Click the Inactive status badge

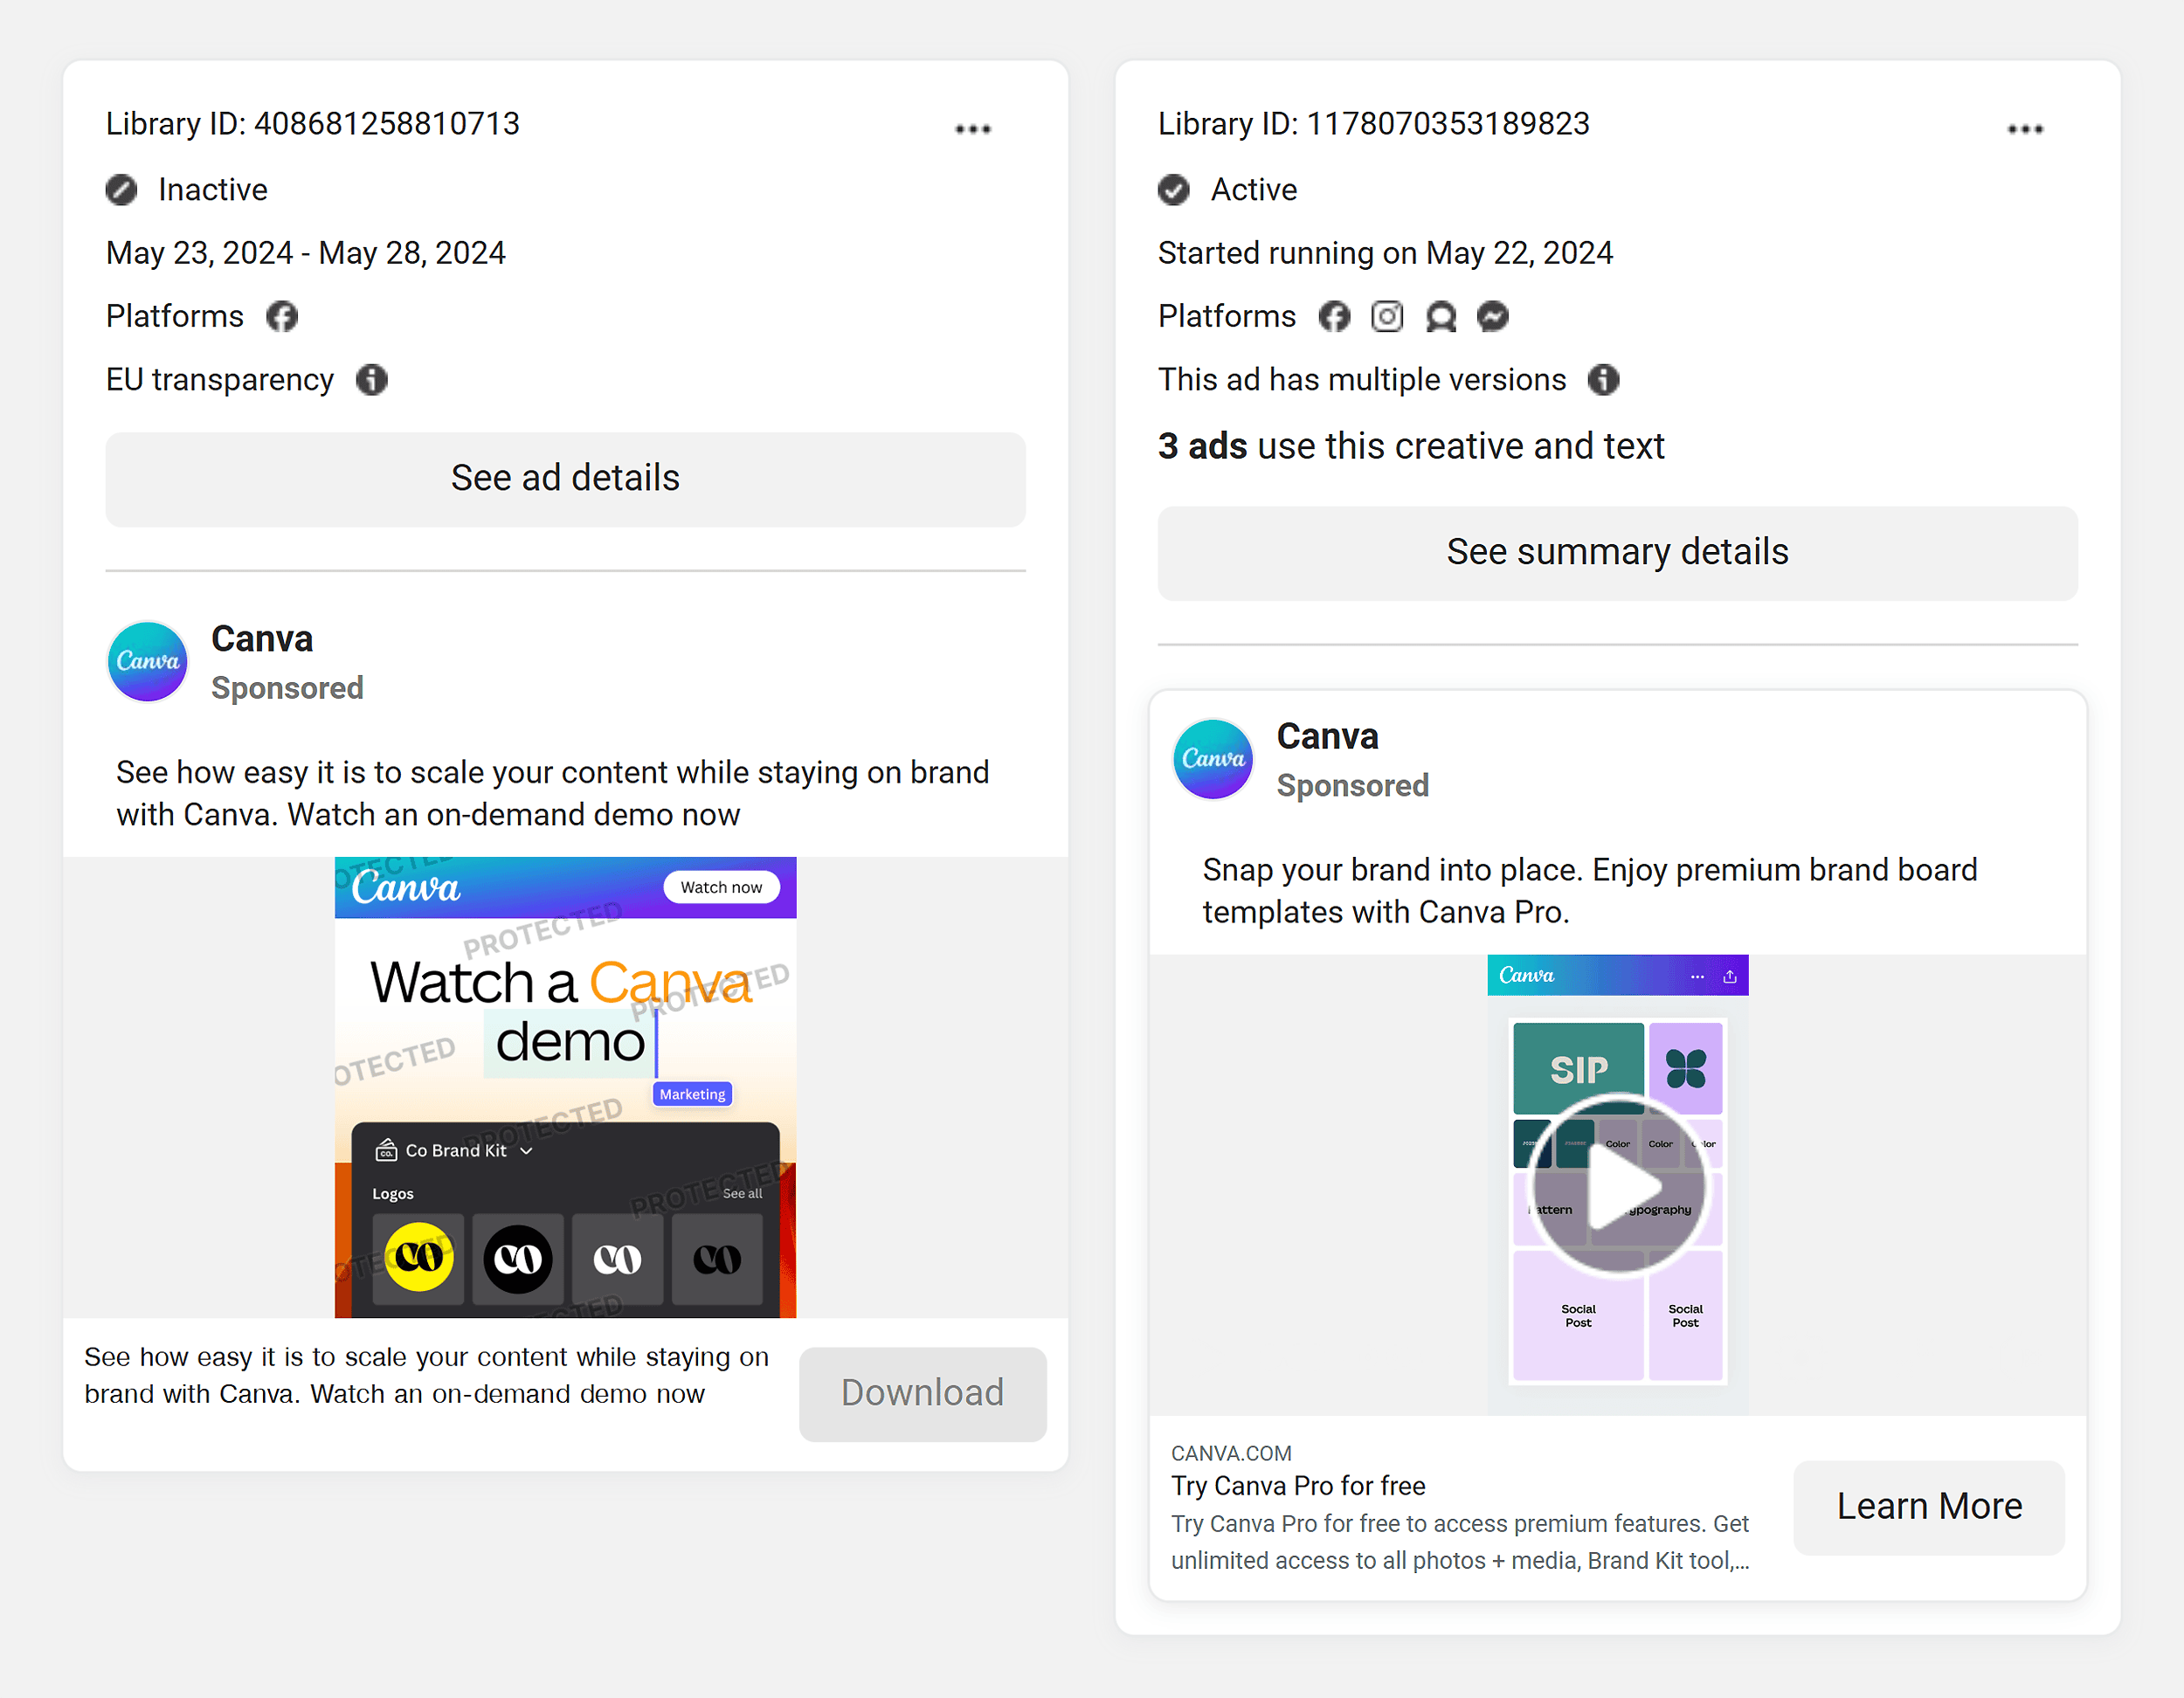tap(121, 189)
